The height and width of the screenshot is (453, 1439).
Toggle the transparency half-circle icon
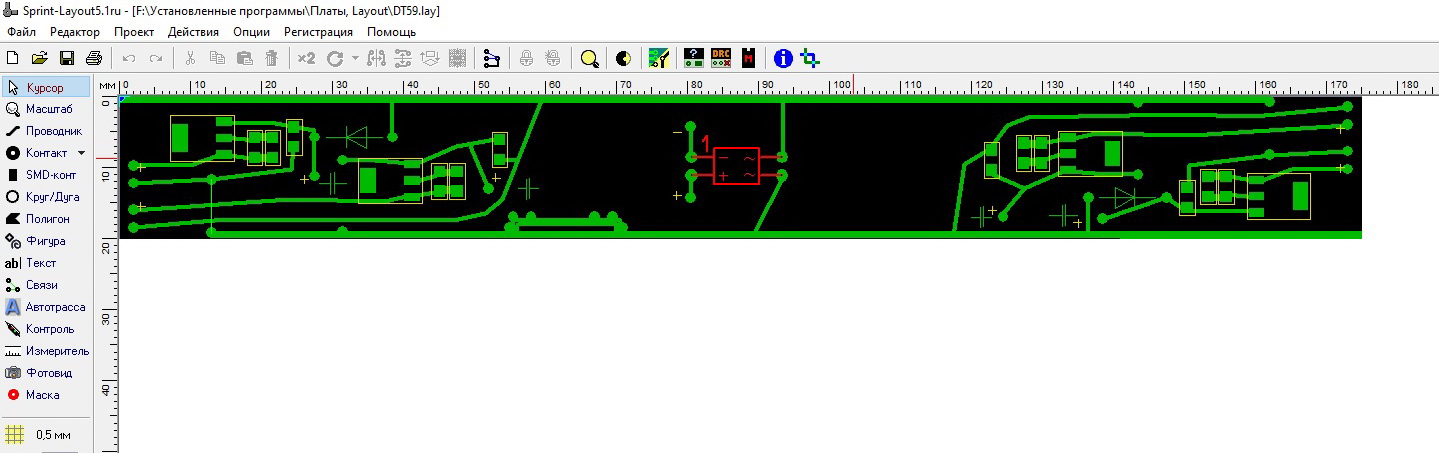623,58
